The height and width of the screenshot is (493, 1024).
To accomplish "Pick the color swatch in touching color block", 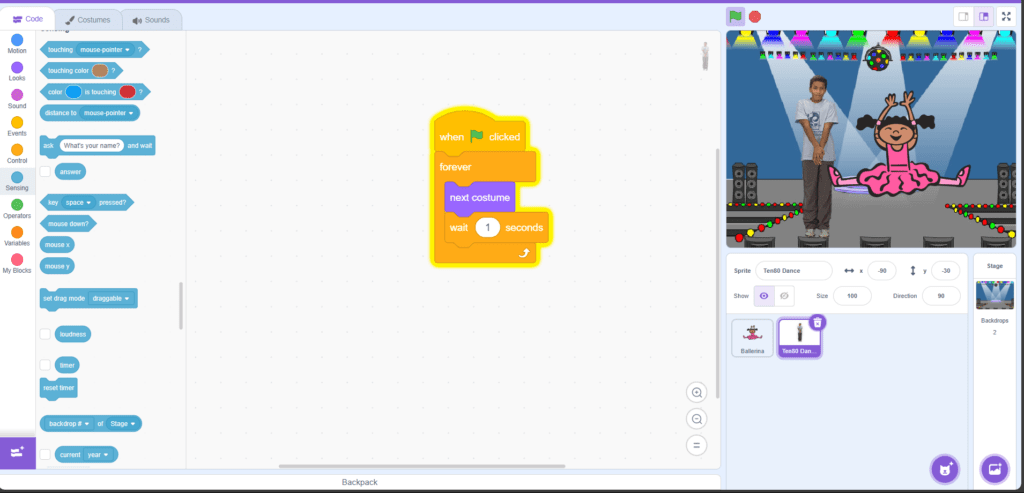I will (100, 70).
